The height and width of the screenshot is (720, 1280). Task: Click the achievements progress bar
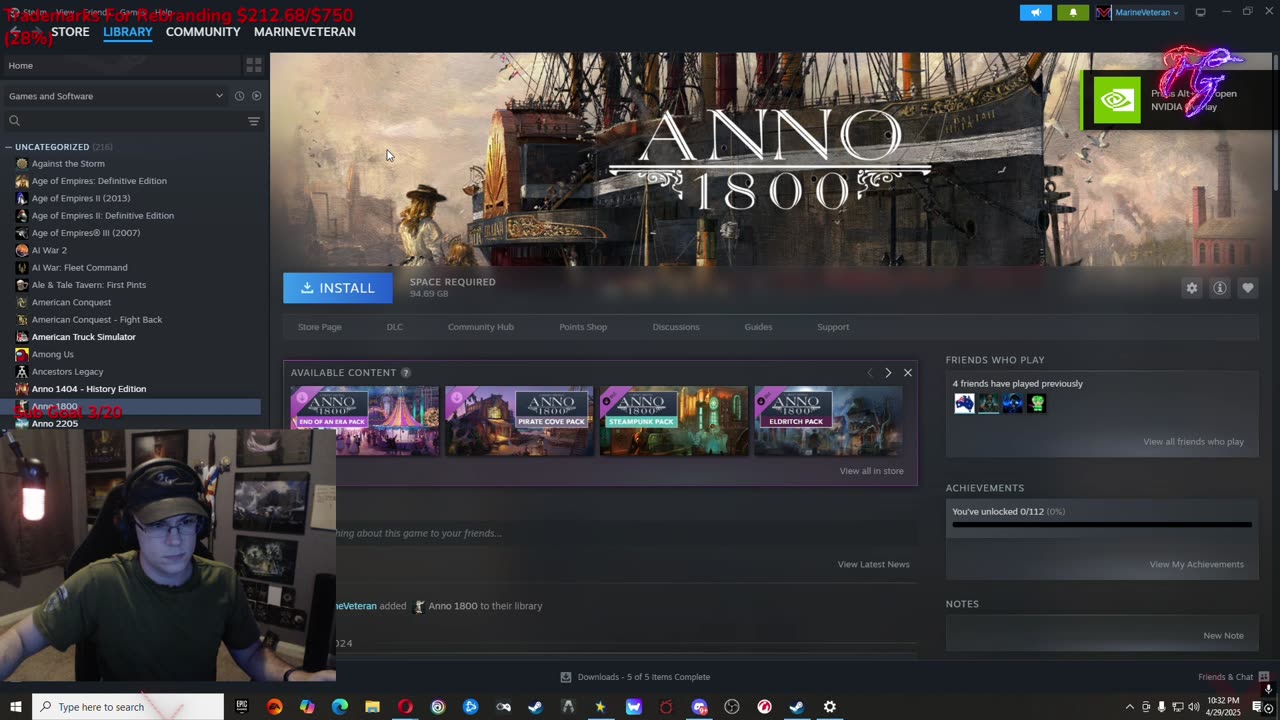(1102, 524)
